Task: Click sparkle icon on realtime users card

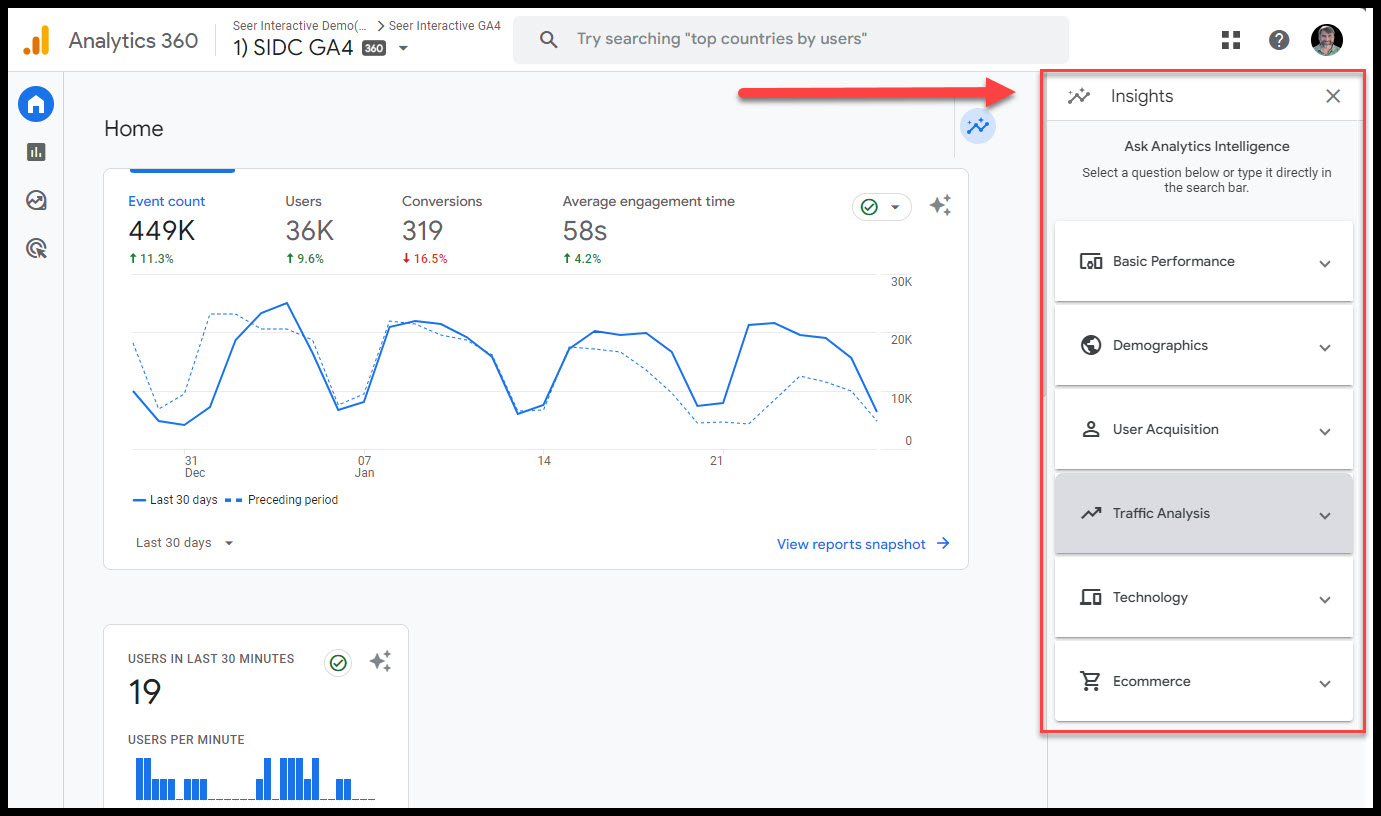Action: tap(380, 661)
